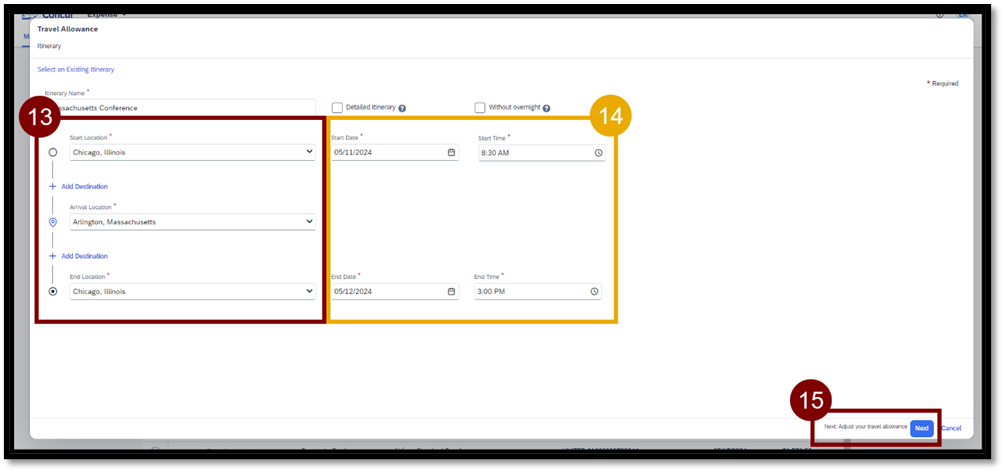1004x472 pixels.
Task: Check the Without overnight checkbox
Action: point(480,108)
